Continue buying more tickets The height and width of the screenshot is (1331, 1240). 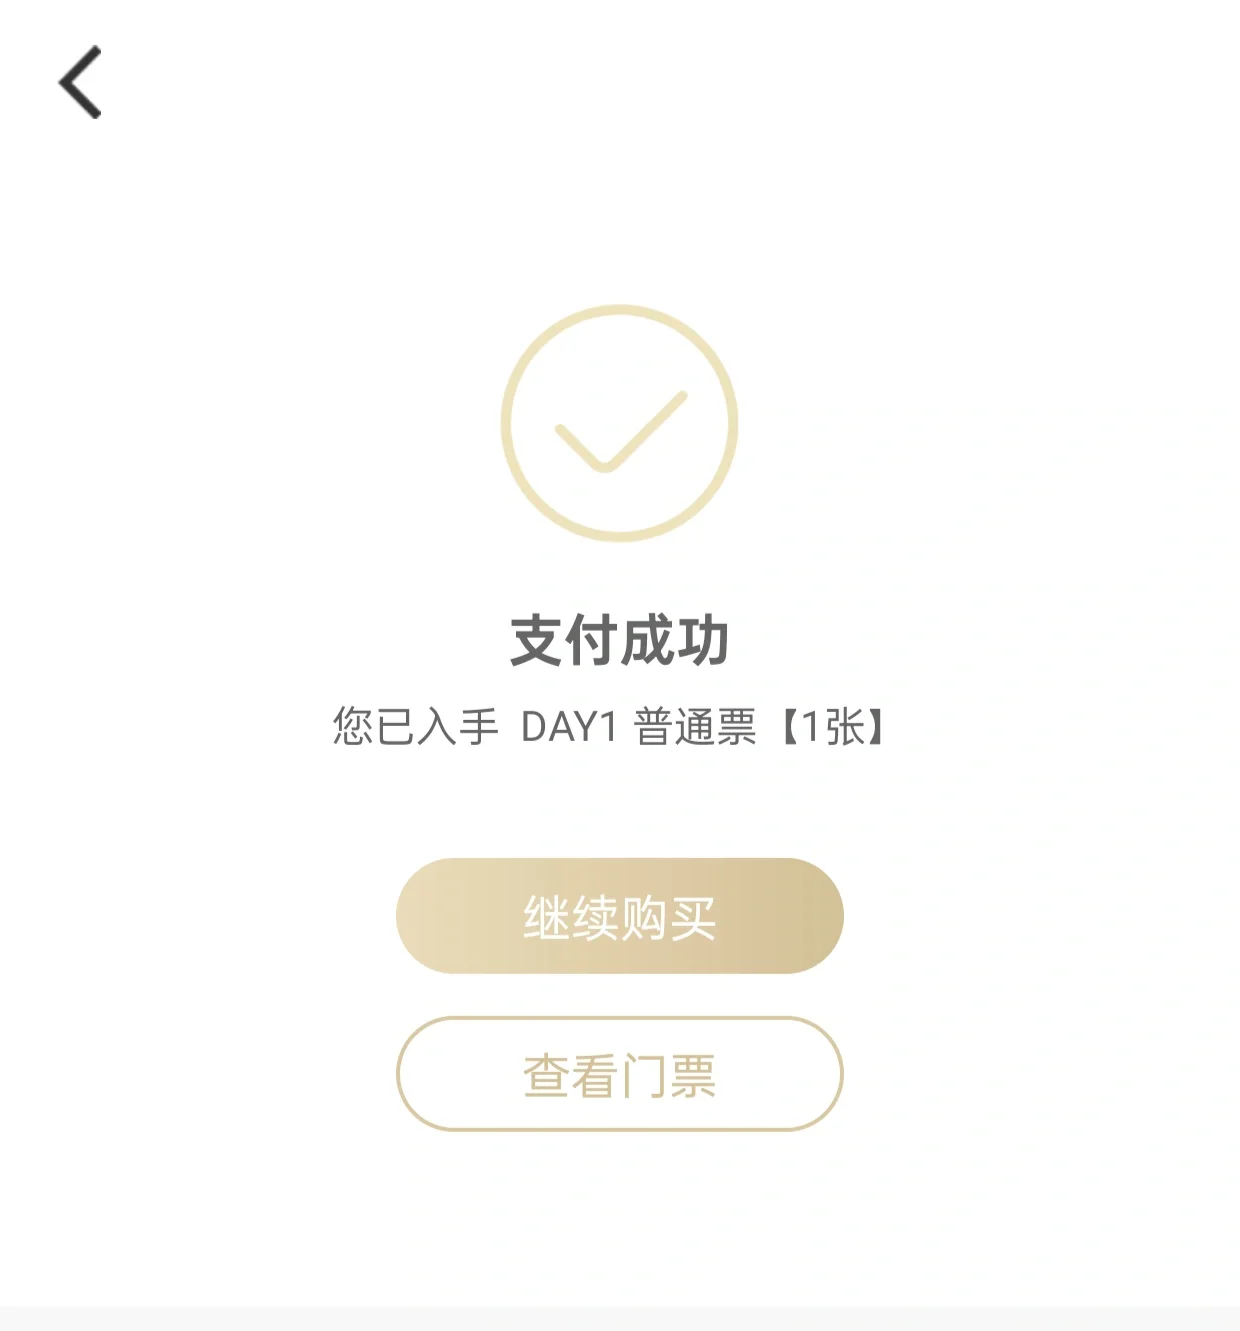(620, 916)
